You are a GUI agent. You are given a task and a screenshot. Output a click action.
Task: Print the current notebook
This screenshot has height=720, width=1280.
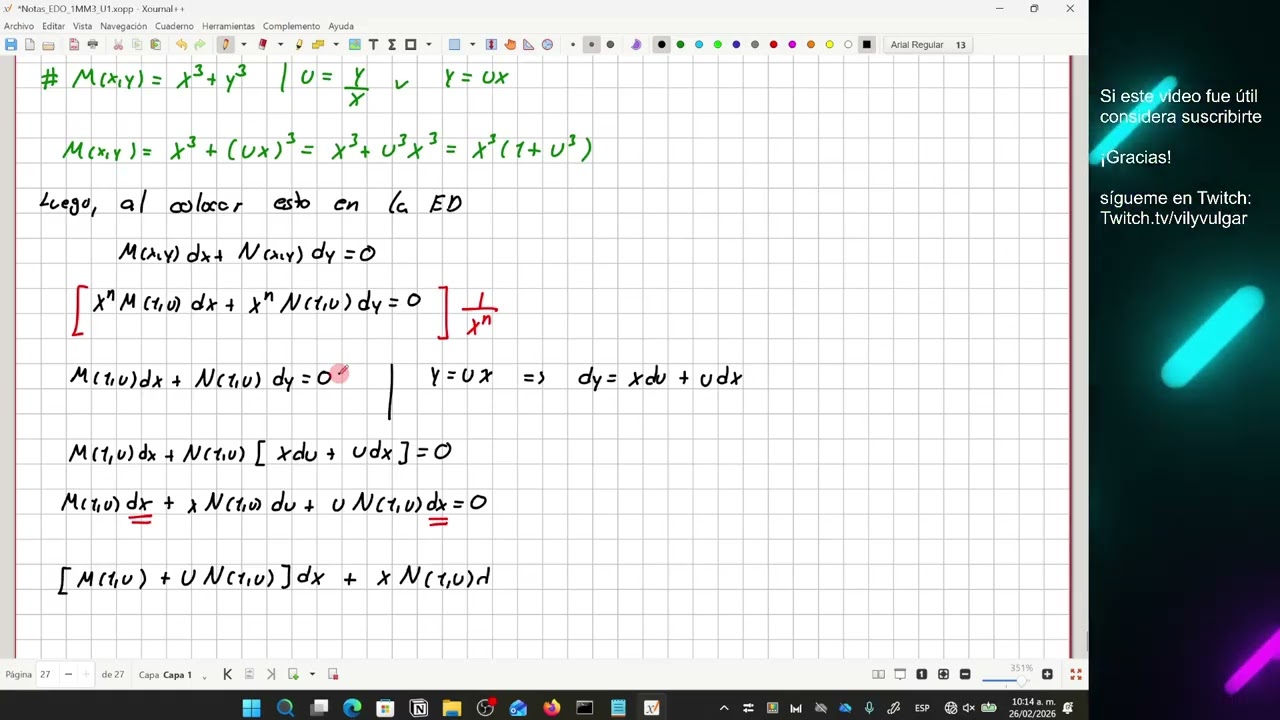click(x=93, y=44)
